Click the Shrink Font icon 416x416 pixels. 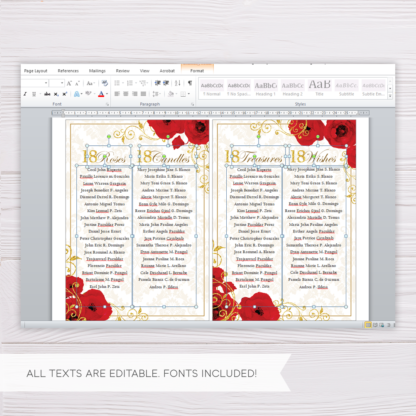[x=77, y=83]
